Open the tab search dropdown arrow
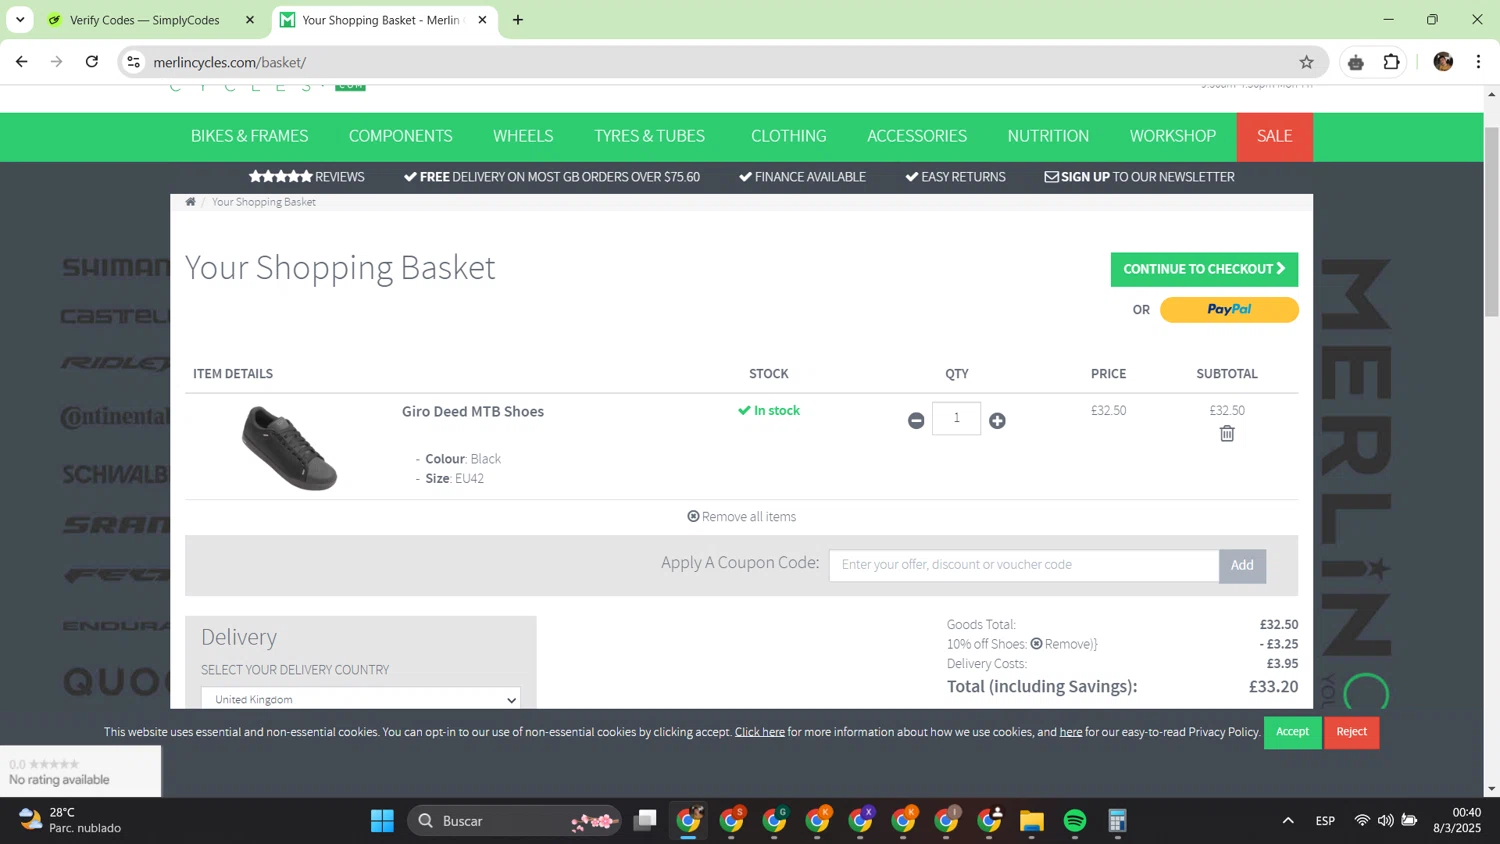This screenshot has width=1500, height=844. [x=20, y=20]
